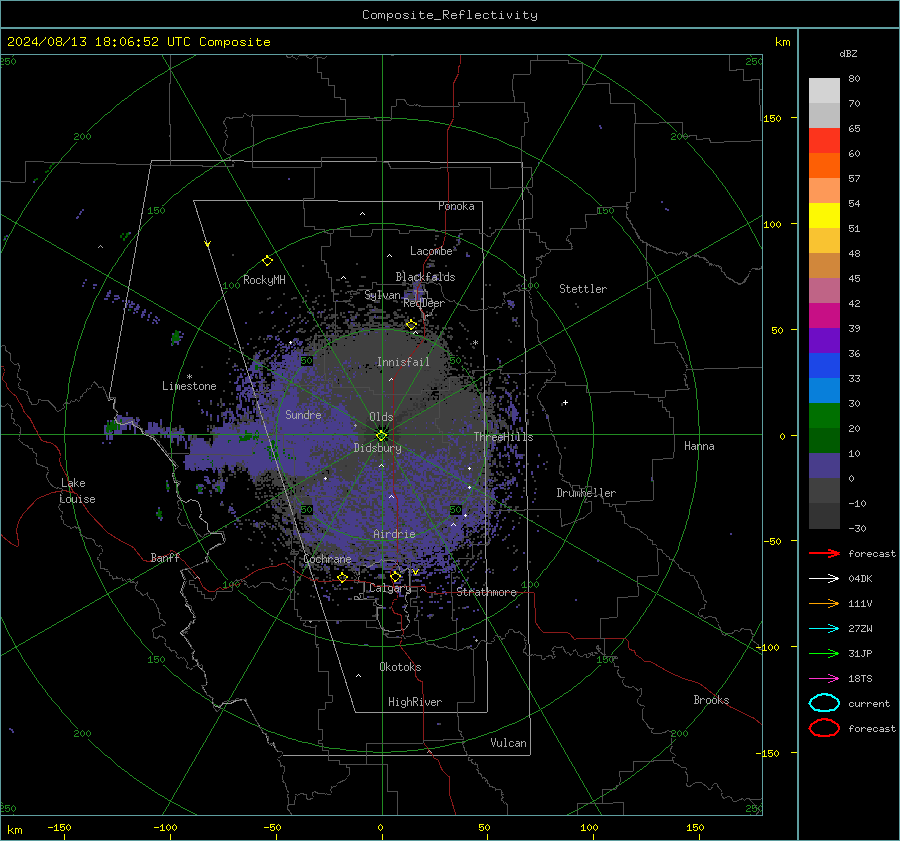This screenshot has height=841, width=900.
Task: Click the cyan 27ZW arrow icon
Action: [824, 629]
